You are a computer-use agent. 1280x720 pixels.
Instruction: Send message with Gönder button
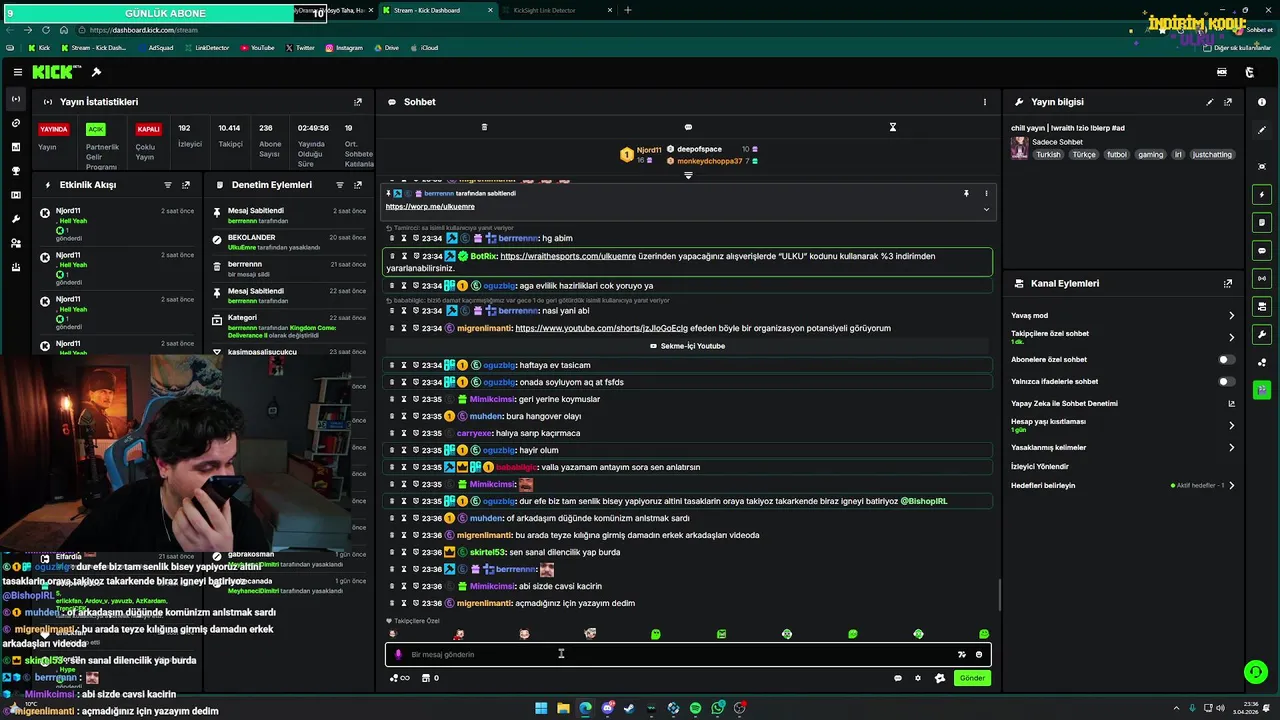click(x=972, y=678)
